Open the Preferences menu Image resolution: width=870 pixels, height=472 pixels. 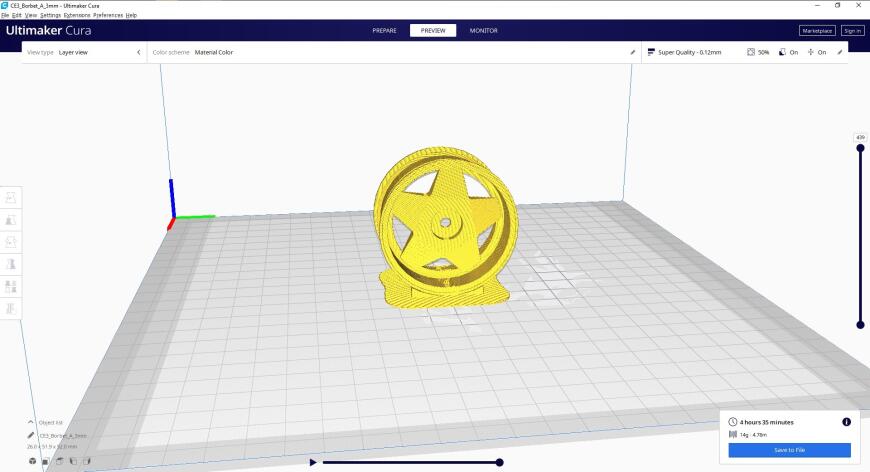(108, 15)
